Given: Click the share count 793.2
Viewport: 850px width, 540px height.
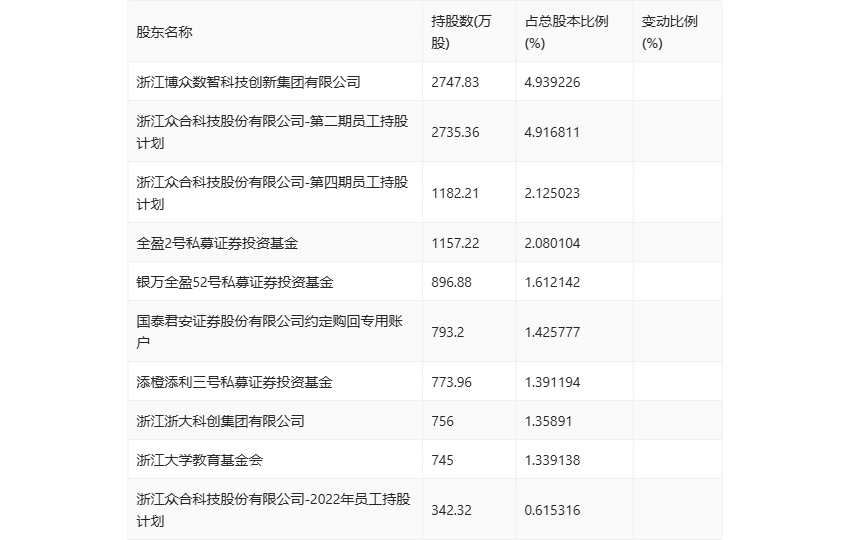Looking at the screenshot, I should tap(447, 332).
